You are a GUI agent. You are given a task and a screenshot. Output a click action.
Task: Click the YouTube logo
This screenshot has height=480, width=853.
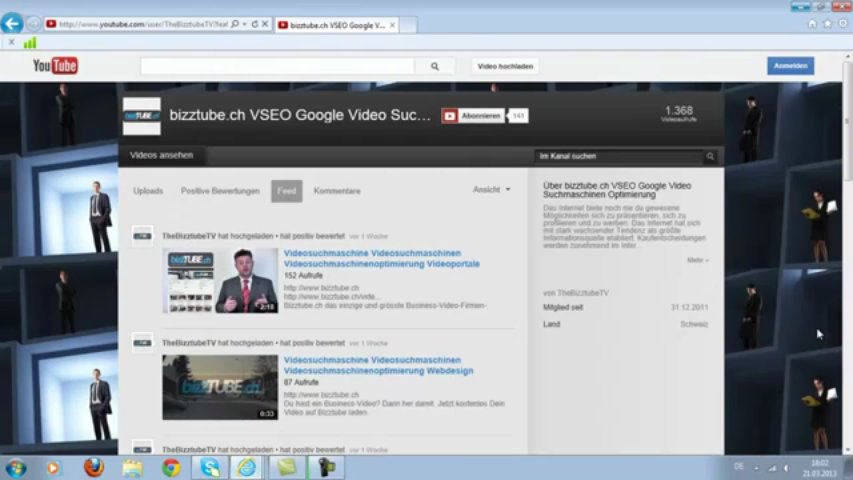tap(55, 66)
